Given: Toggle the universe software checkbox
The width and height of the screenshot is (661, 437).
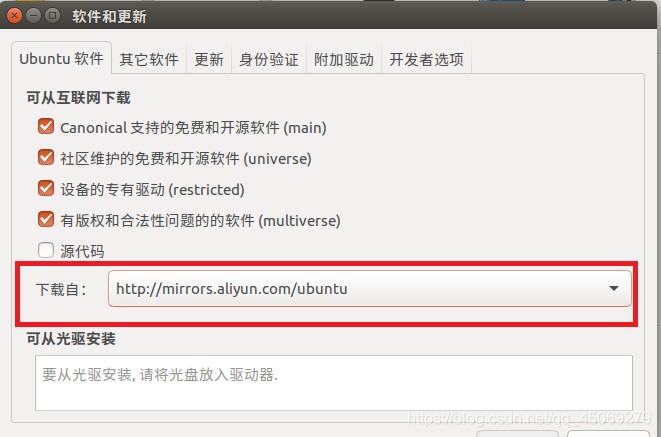Looking at the screenshot, I should tap(46, 157).
